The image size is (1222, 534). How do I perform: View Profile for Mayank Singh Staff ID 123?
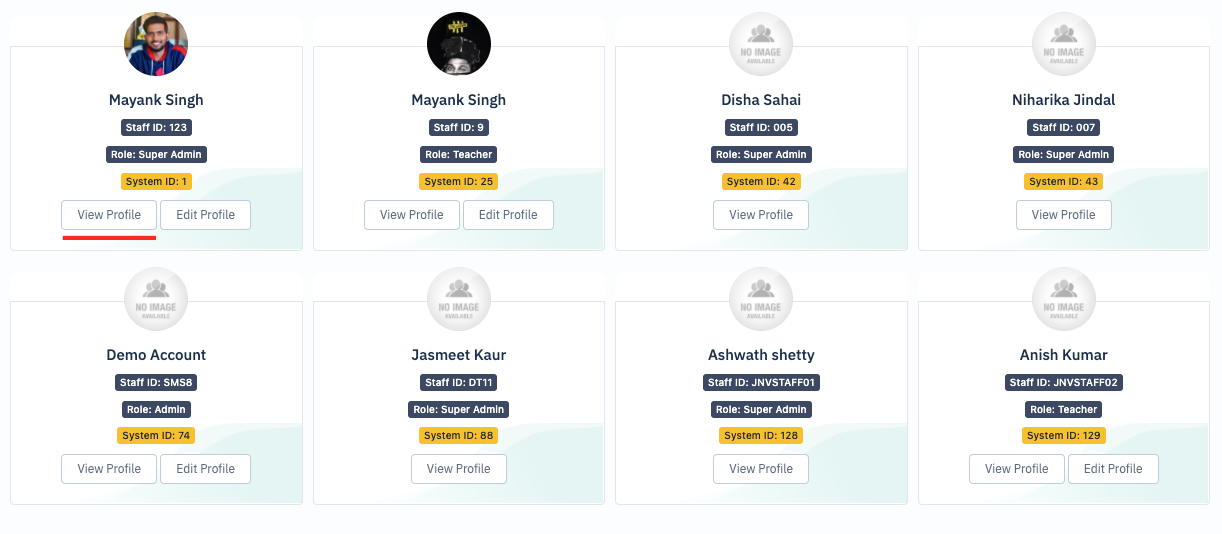click(109, 215)
